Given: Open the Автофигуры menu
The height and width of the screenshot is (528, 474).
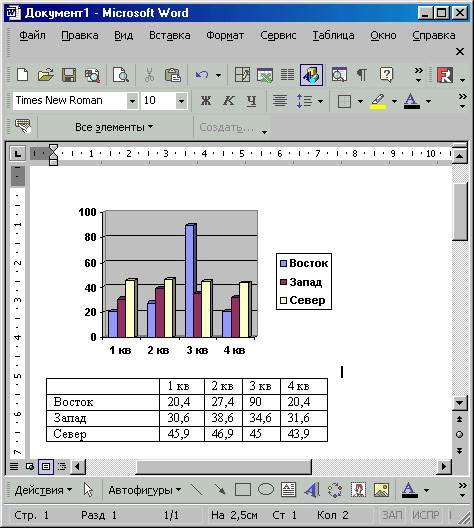Looking at the screenshot, I should click(144, 490).
